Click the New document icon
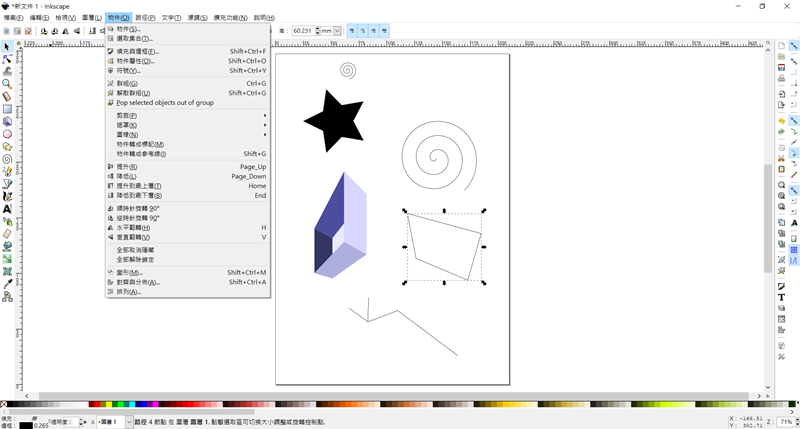Screen dimensions: 800x429 pyautogui.click(x=781, y=46)
